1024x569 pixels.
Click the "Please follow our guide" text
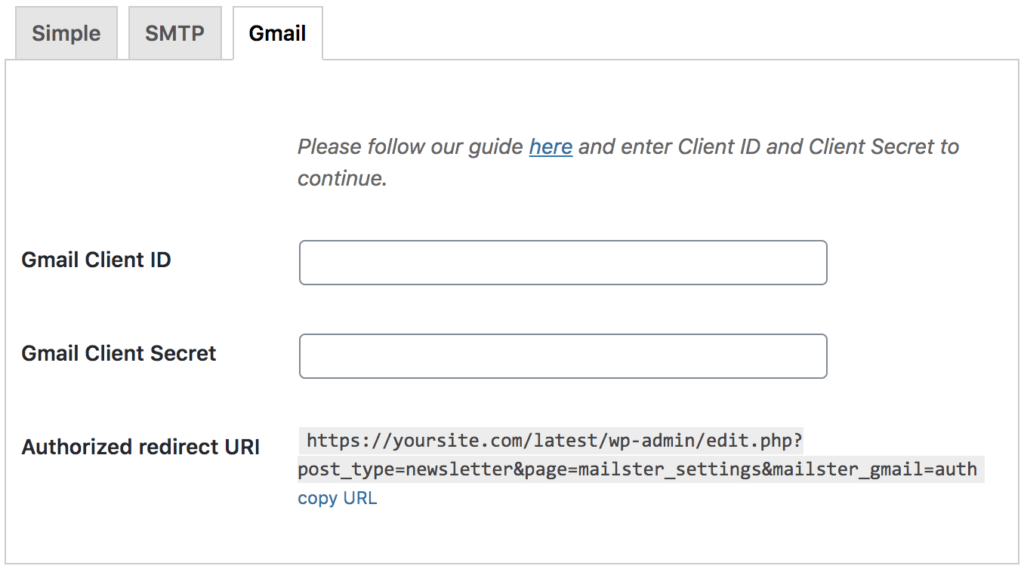tap(410, 147)
